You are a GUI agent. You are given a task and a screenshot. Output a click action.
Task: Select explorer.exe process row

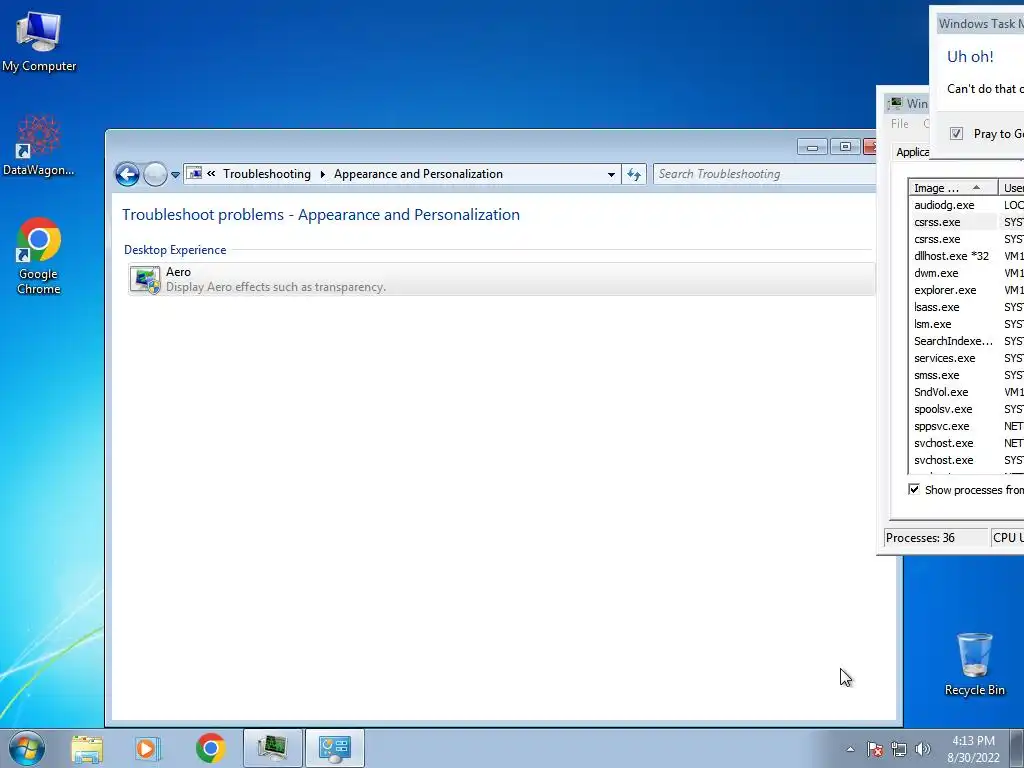(967, 290)
